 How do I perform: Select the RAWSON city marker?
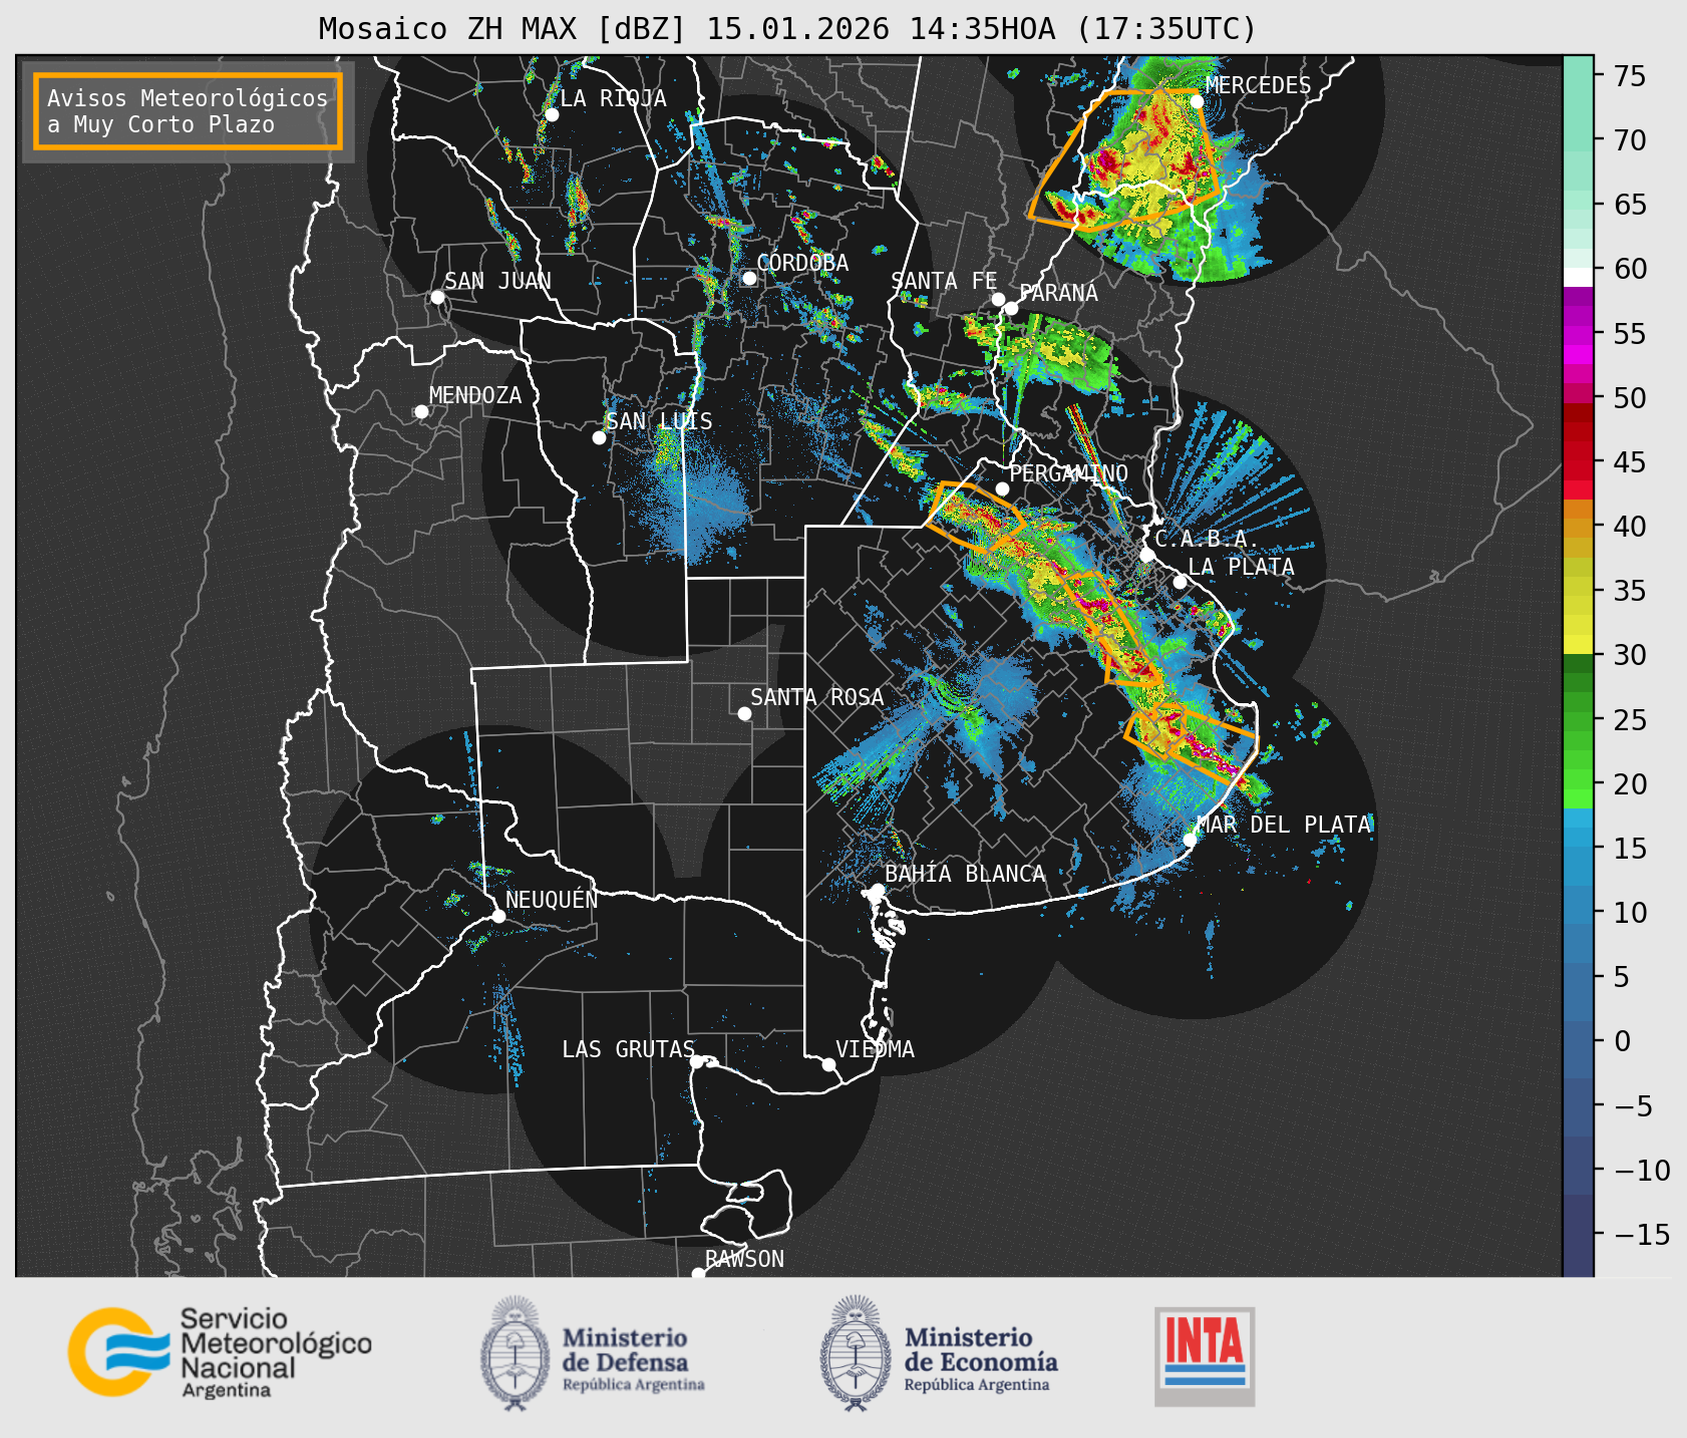(x=698, y=1273)
